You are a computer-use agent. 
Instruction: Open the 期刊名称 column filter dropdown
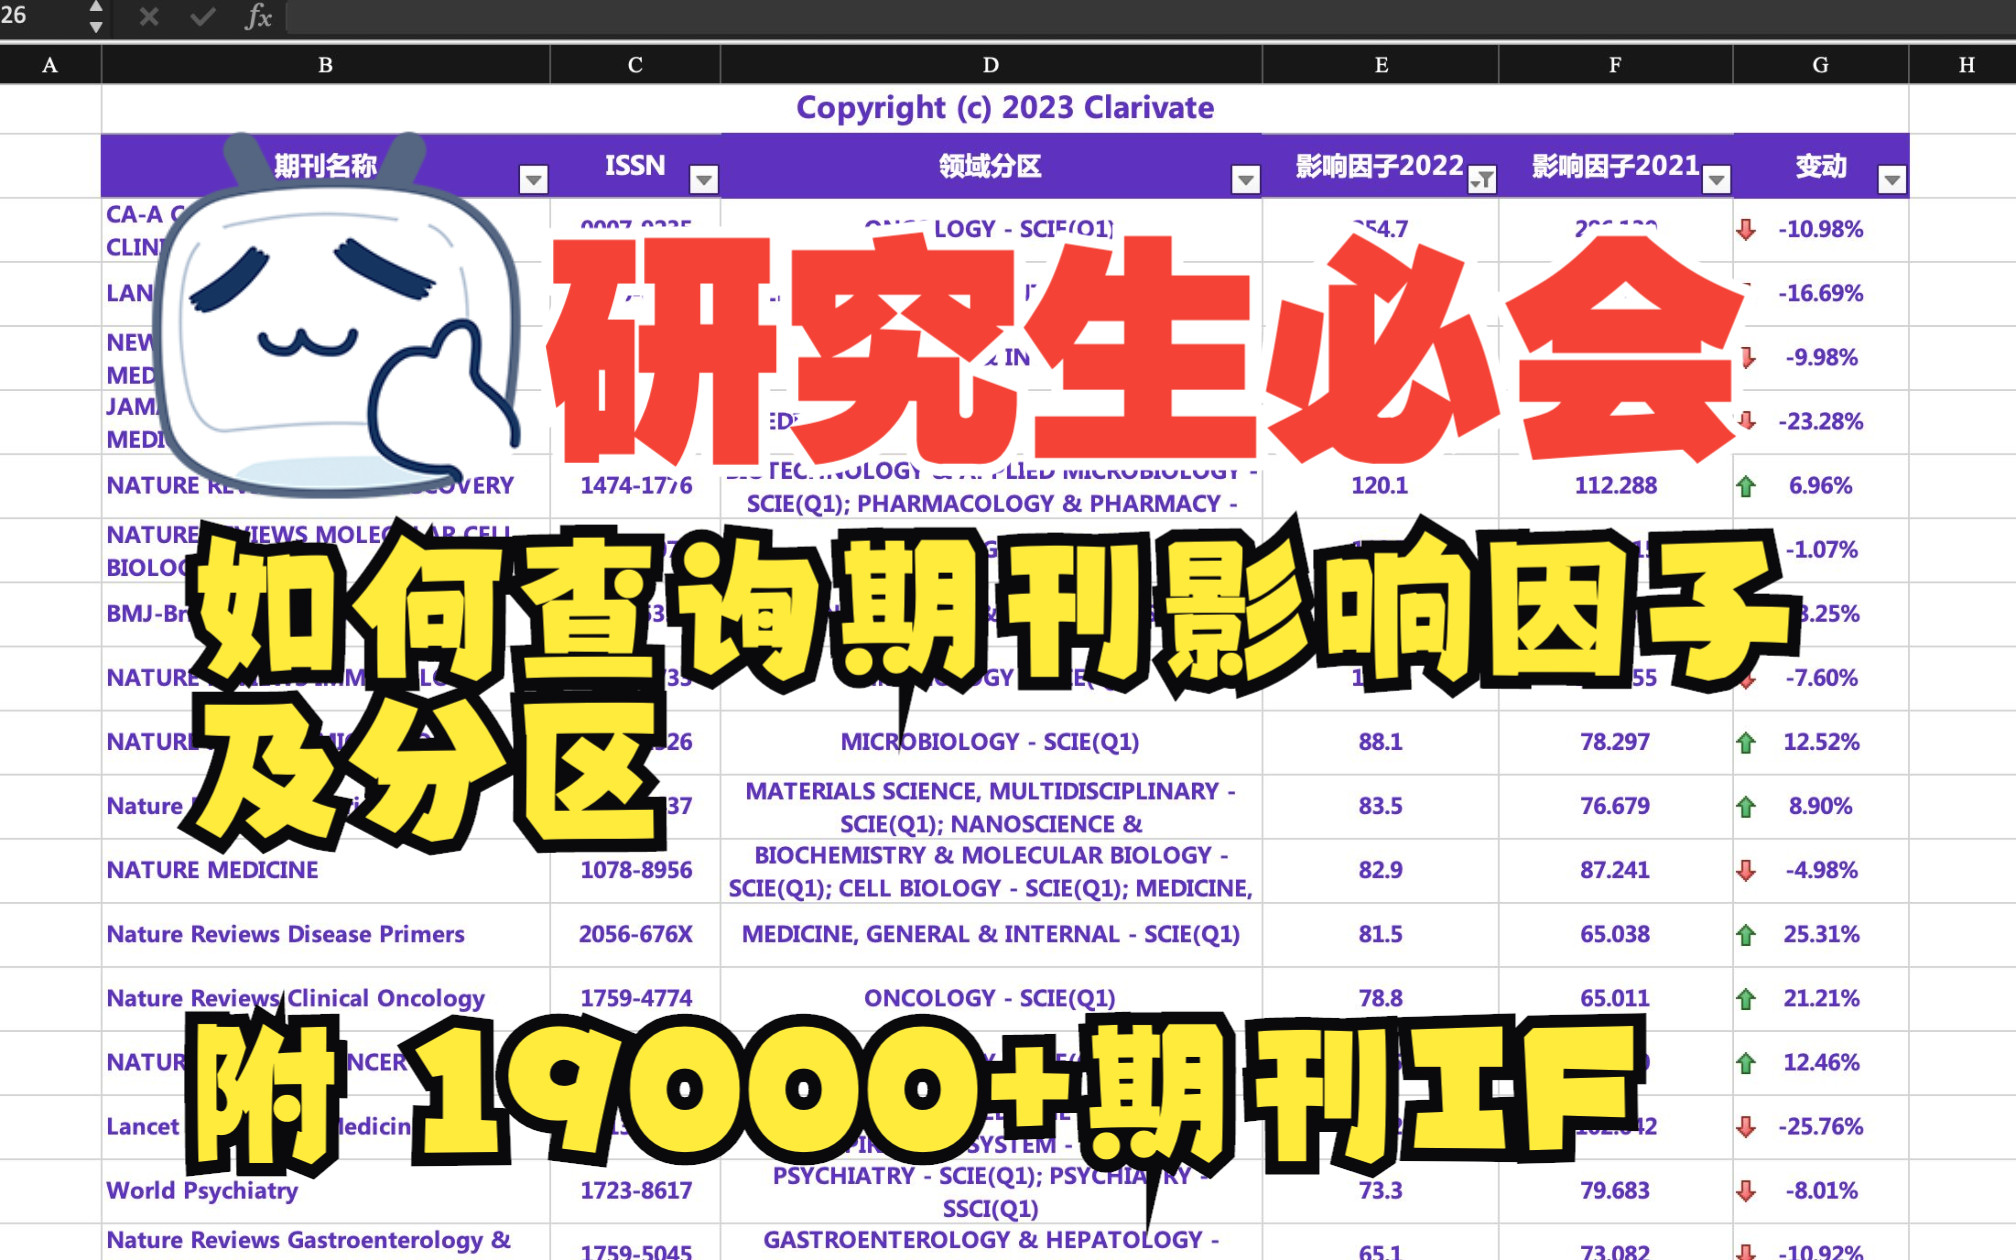click(x=532, y=178)
